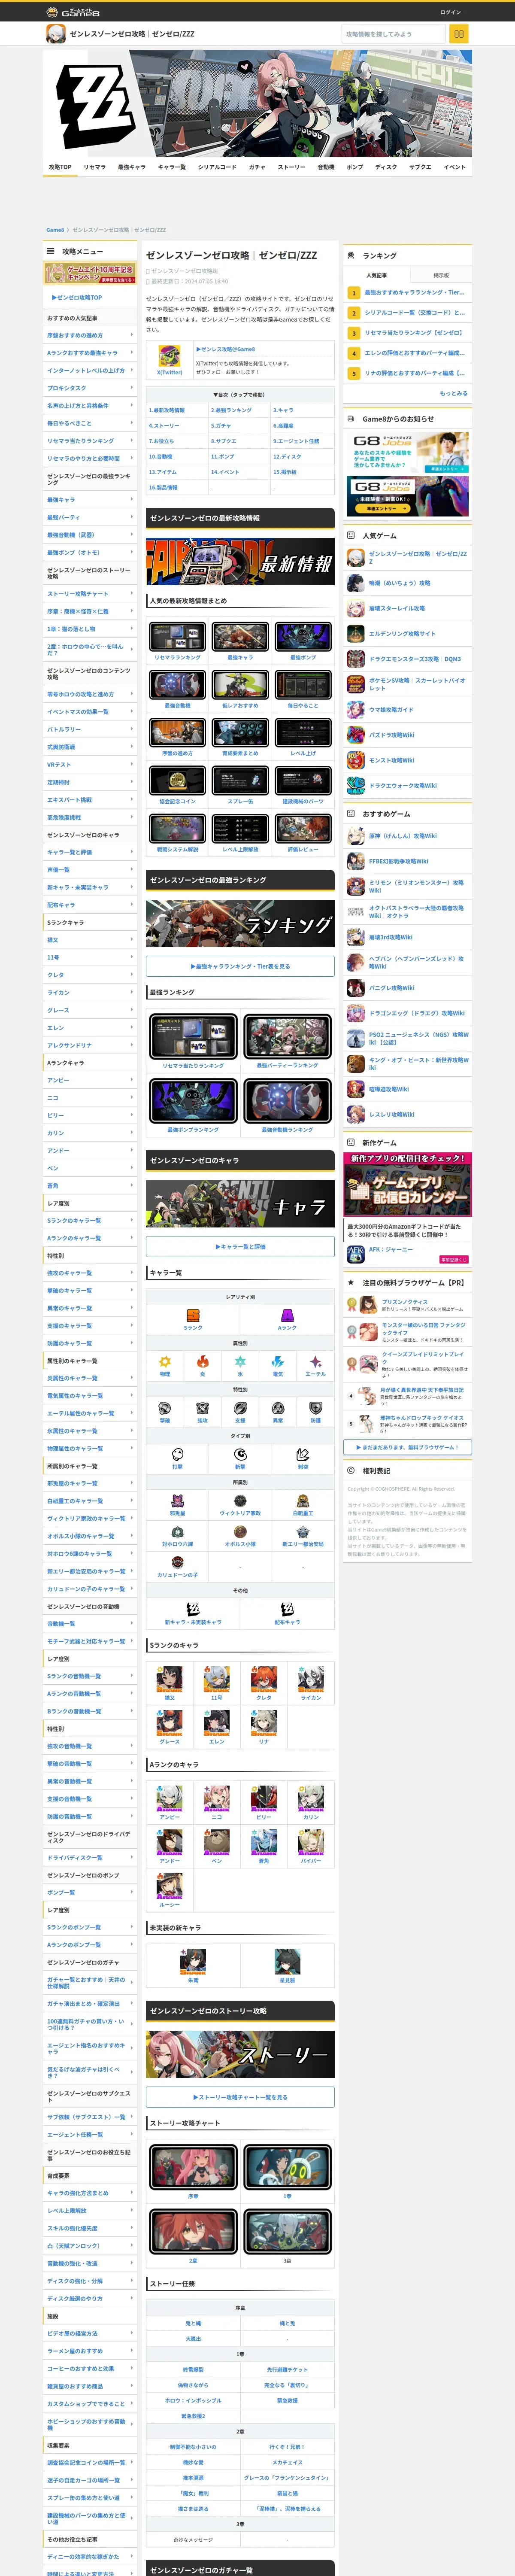Click the yellow search button beside the search field
The image size is (515, 2576).
point(459,34)
